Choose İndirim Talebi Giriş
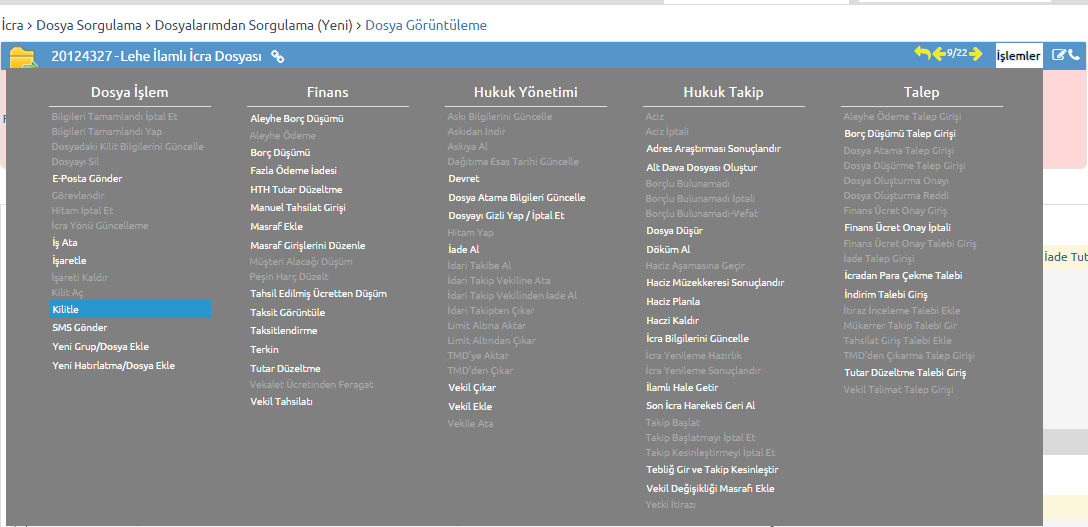The width and height of the screenshot is (1088, 527). (885, 295)
